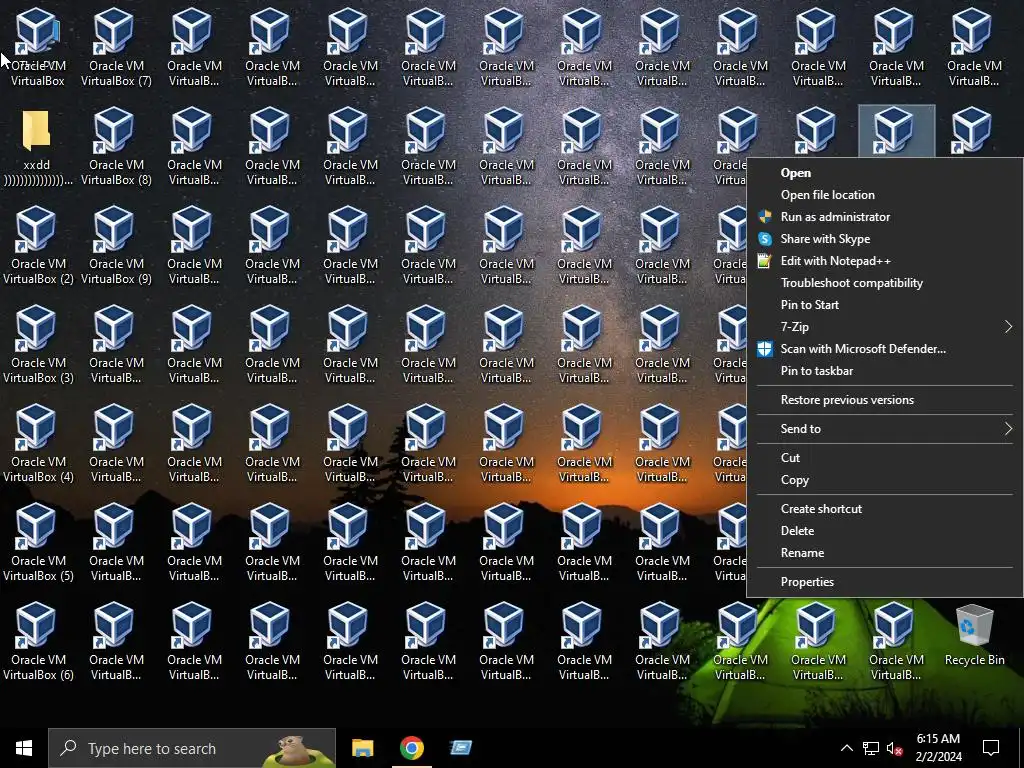Open Google Chrome from the taskbar
Screen dimensions: 1024x768
[411, 748]
